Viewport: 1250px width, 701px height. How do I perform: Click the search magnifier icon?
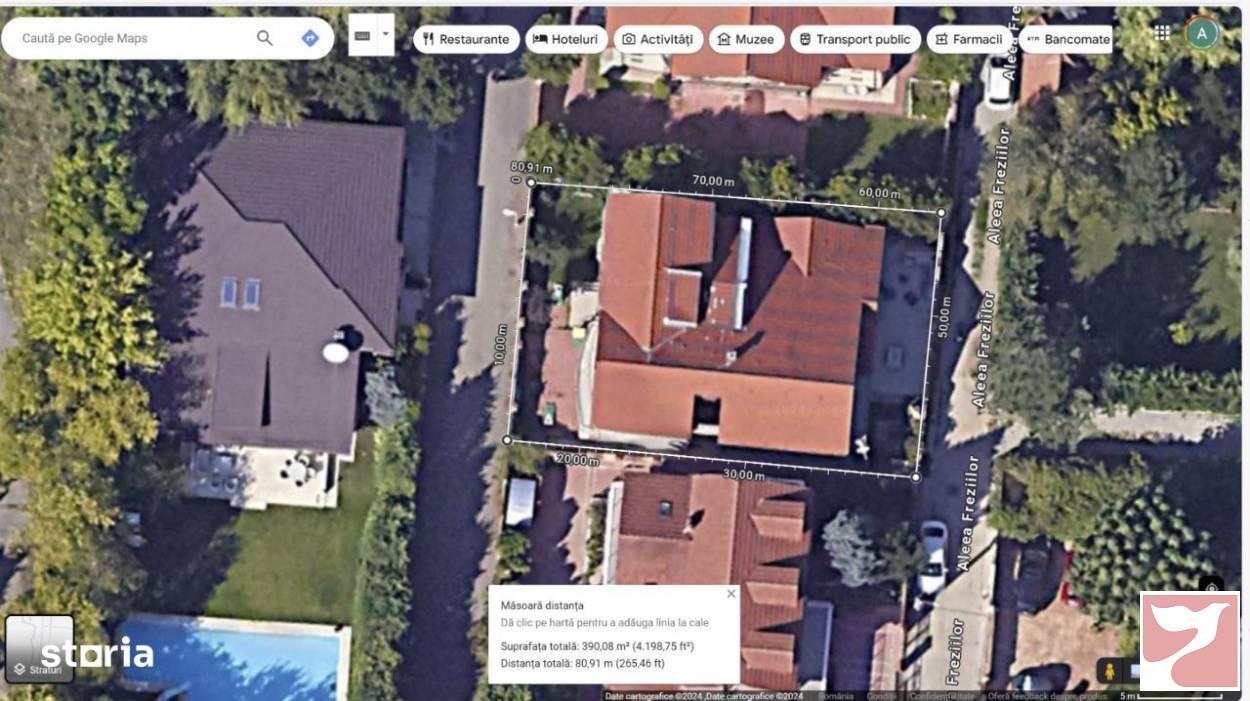[x=264, y=38]
